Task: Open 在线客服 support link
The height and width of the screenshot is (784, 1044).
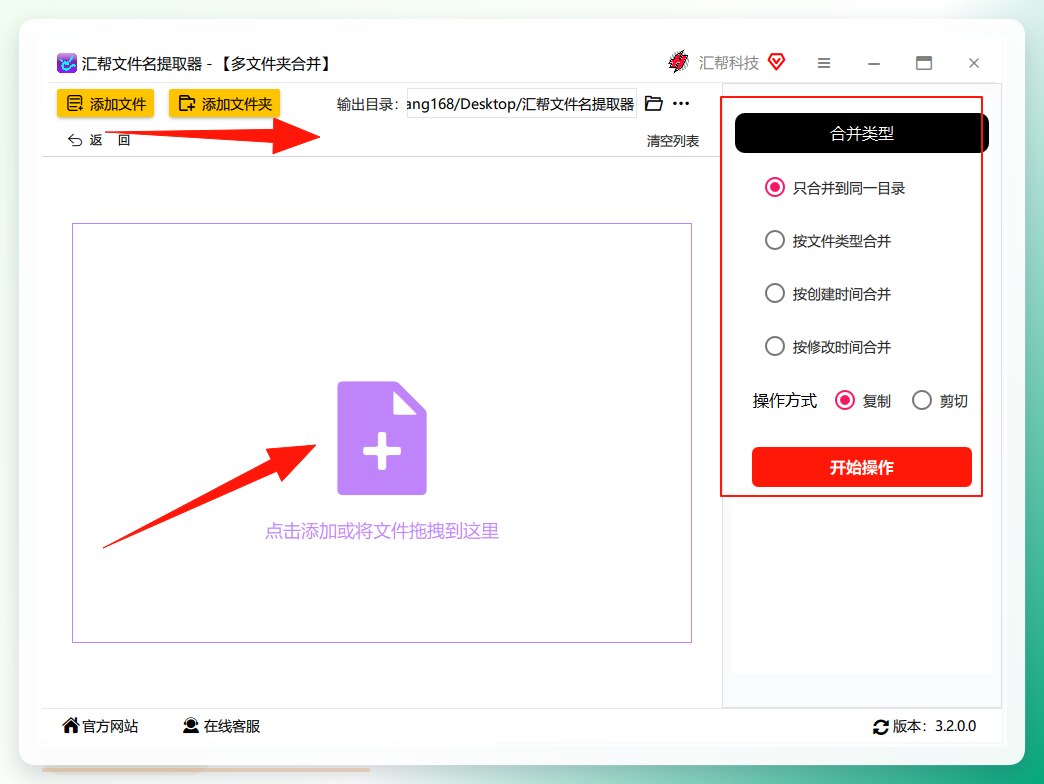Action: [x=221, y=726]
